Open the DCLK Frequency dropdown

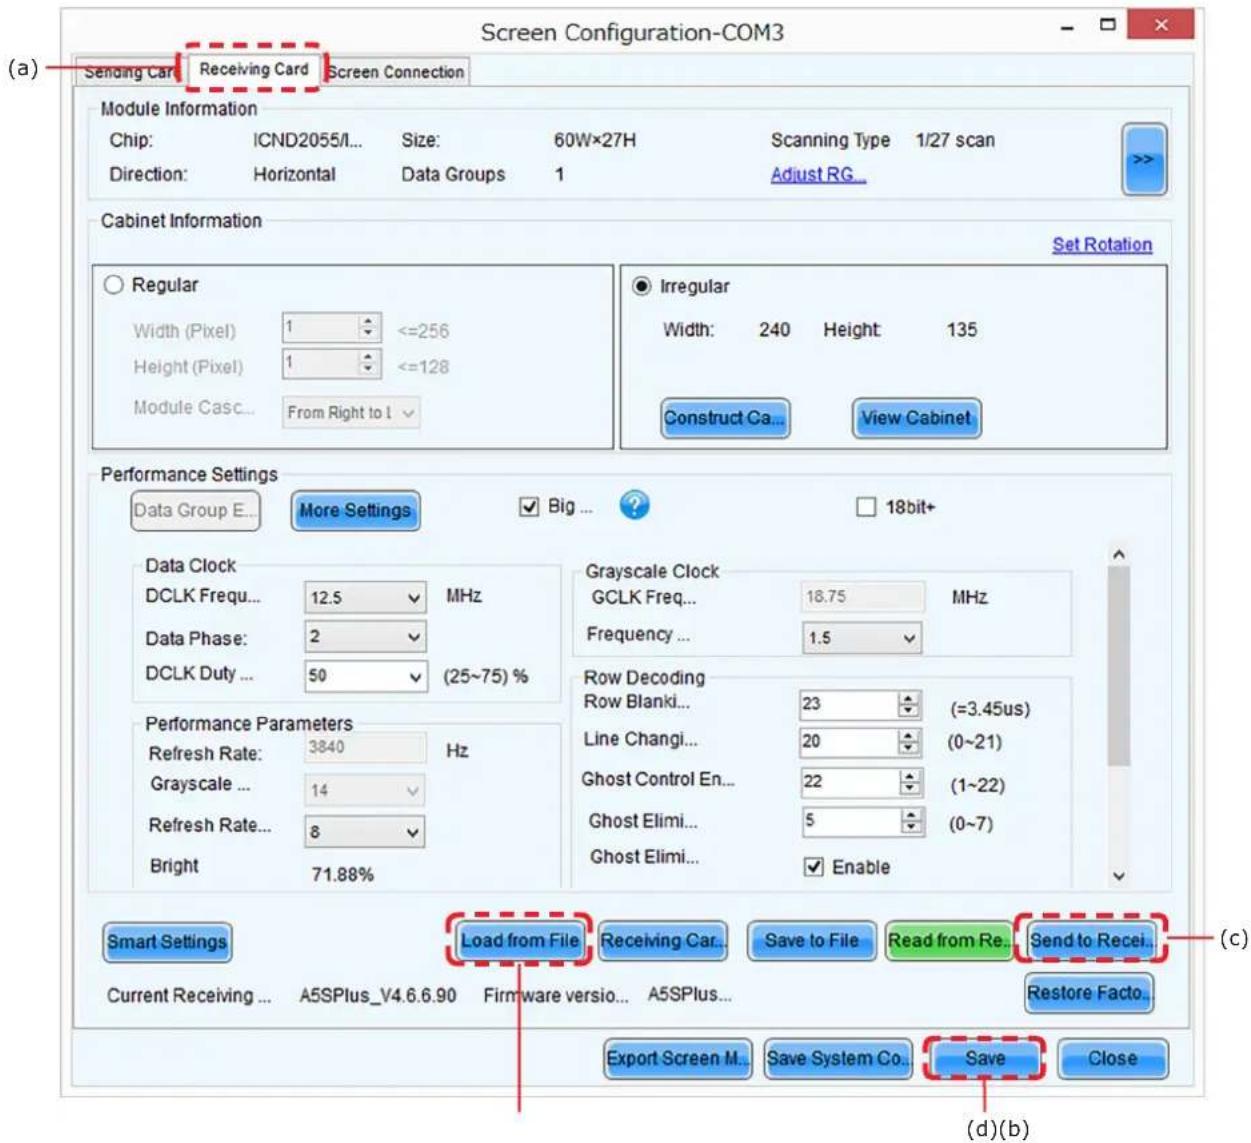coord(365,597)
